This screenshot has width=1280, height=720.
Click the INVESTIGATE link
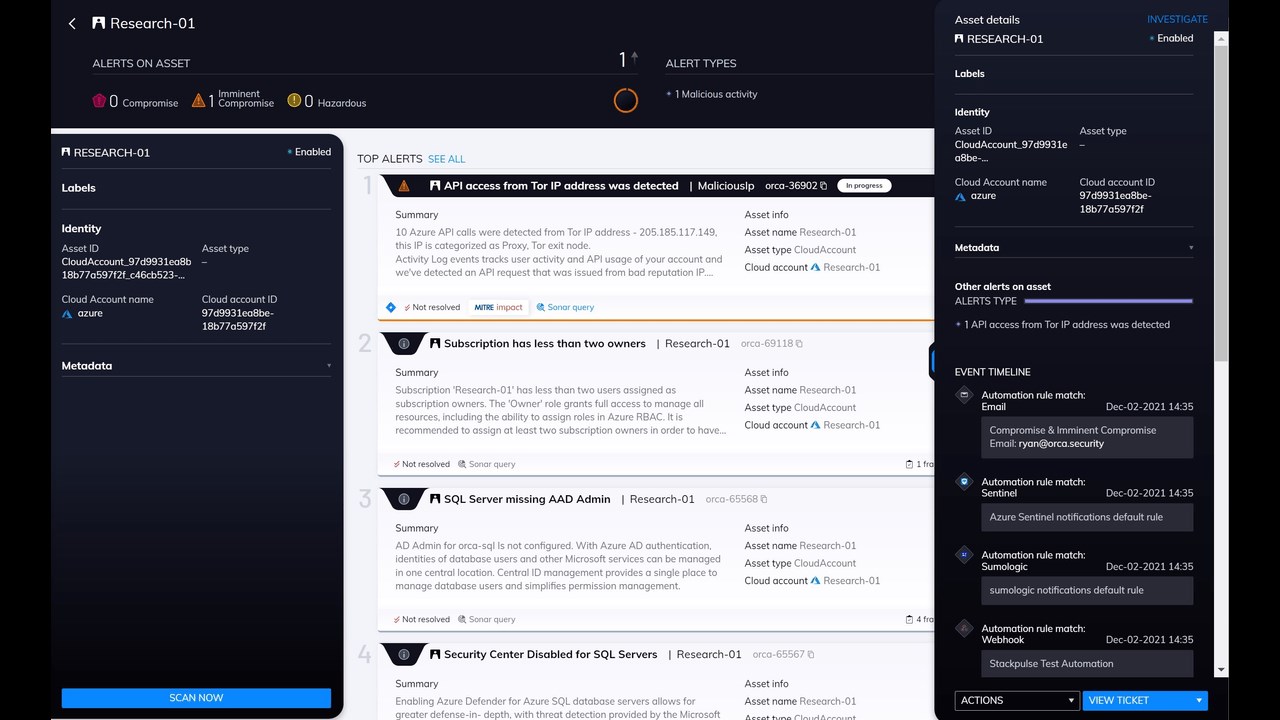[1177, 19]
